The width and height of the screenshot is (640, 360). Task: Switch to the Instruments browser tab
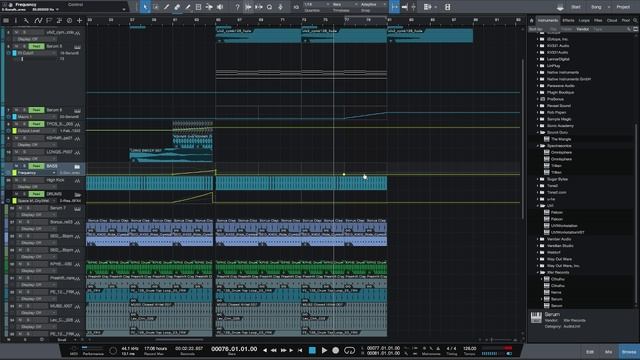point(547,20)
